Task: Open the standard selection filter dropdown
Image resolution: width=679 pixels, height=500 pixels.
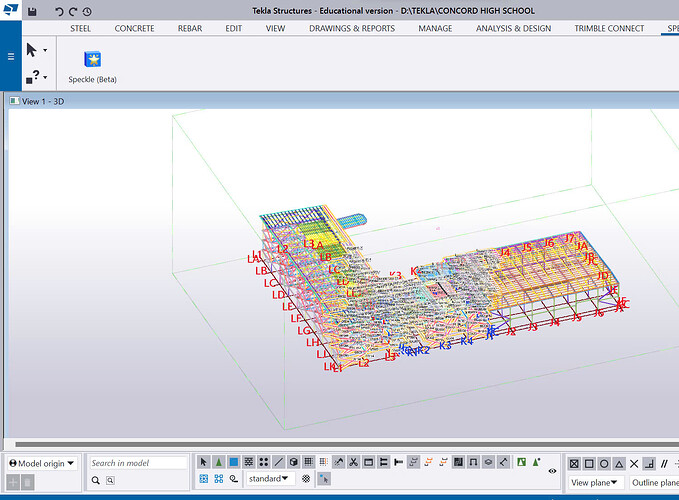Action: coord(270,478)
